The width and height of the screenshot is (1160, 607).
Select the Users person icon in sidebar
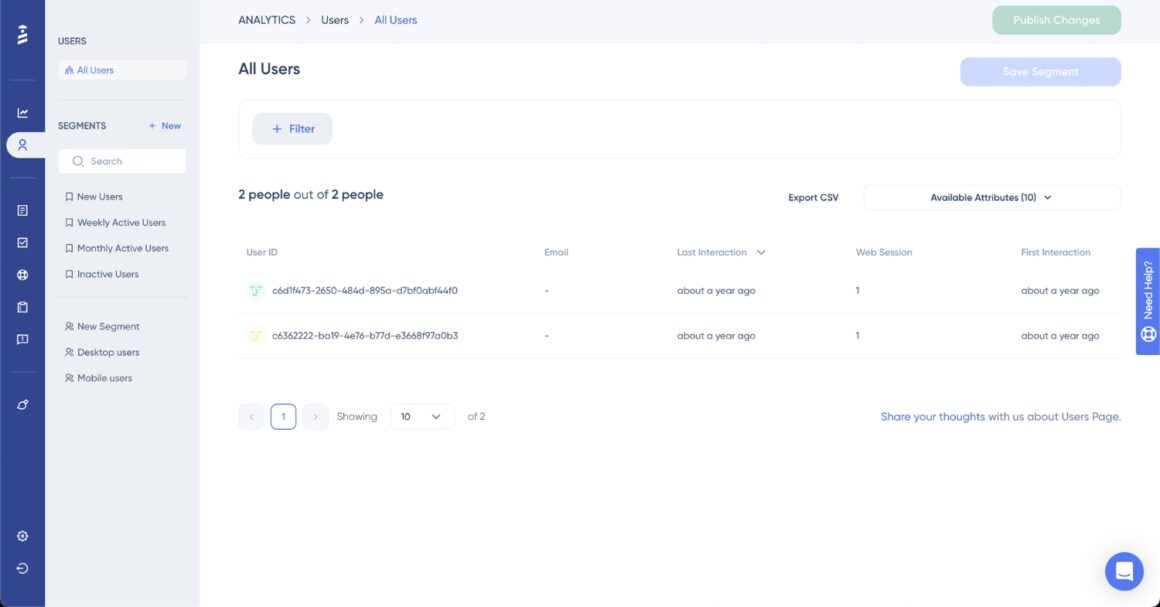pos(21,144)
